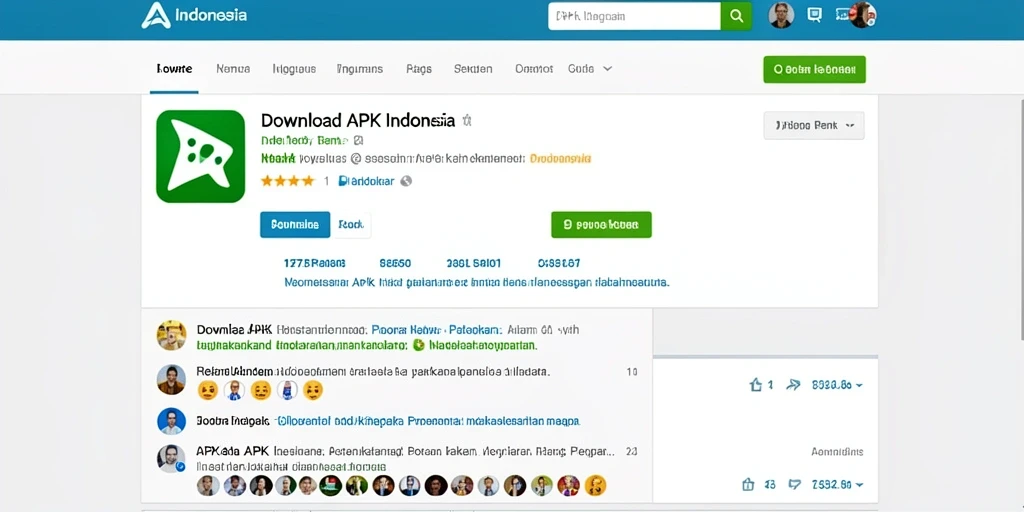Click the Indonesia site name in header
This screenshot has width=1024, height=512.
click(210, 14)
